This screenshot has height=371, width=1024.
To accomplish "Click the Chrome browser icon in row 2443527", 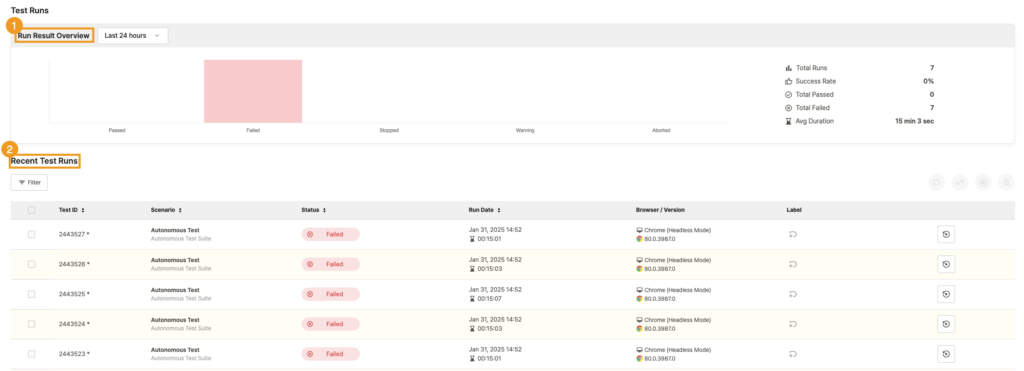I will [639, 239].
